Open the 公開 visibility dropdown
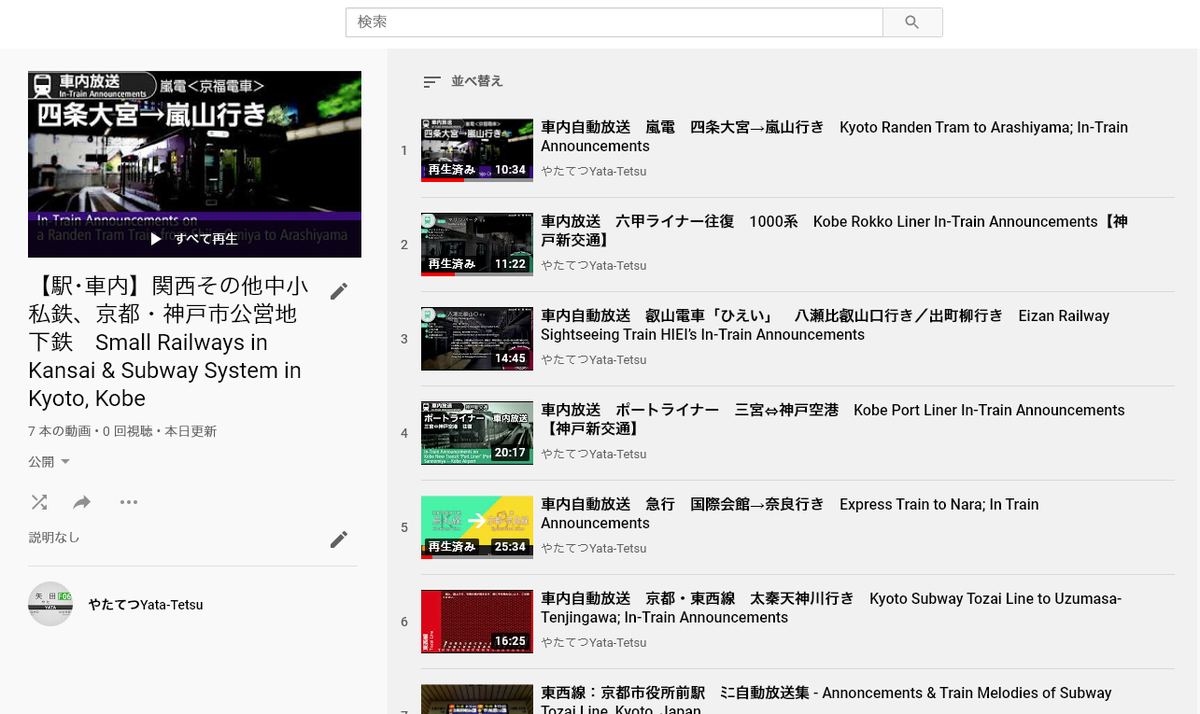Screen dimensions: 1200x714 coord(49,462)
